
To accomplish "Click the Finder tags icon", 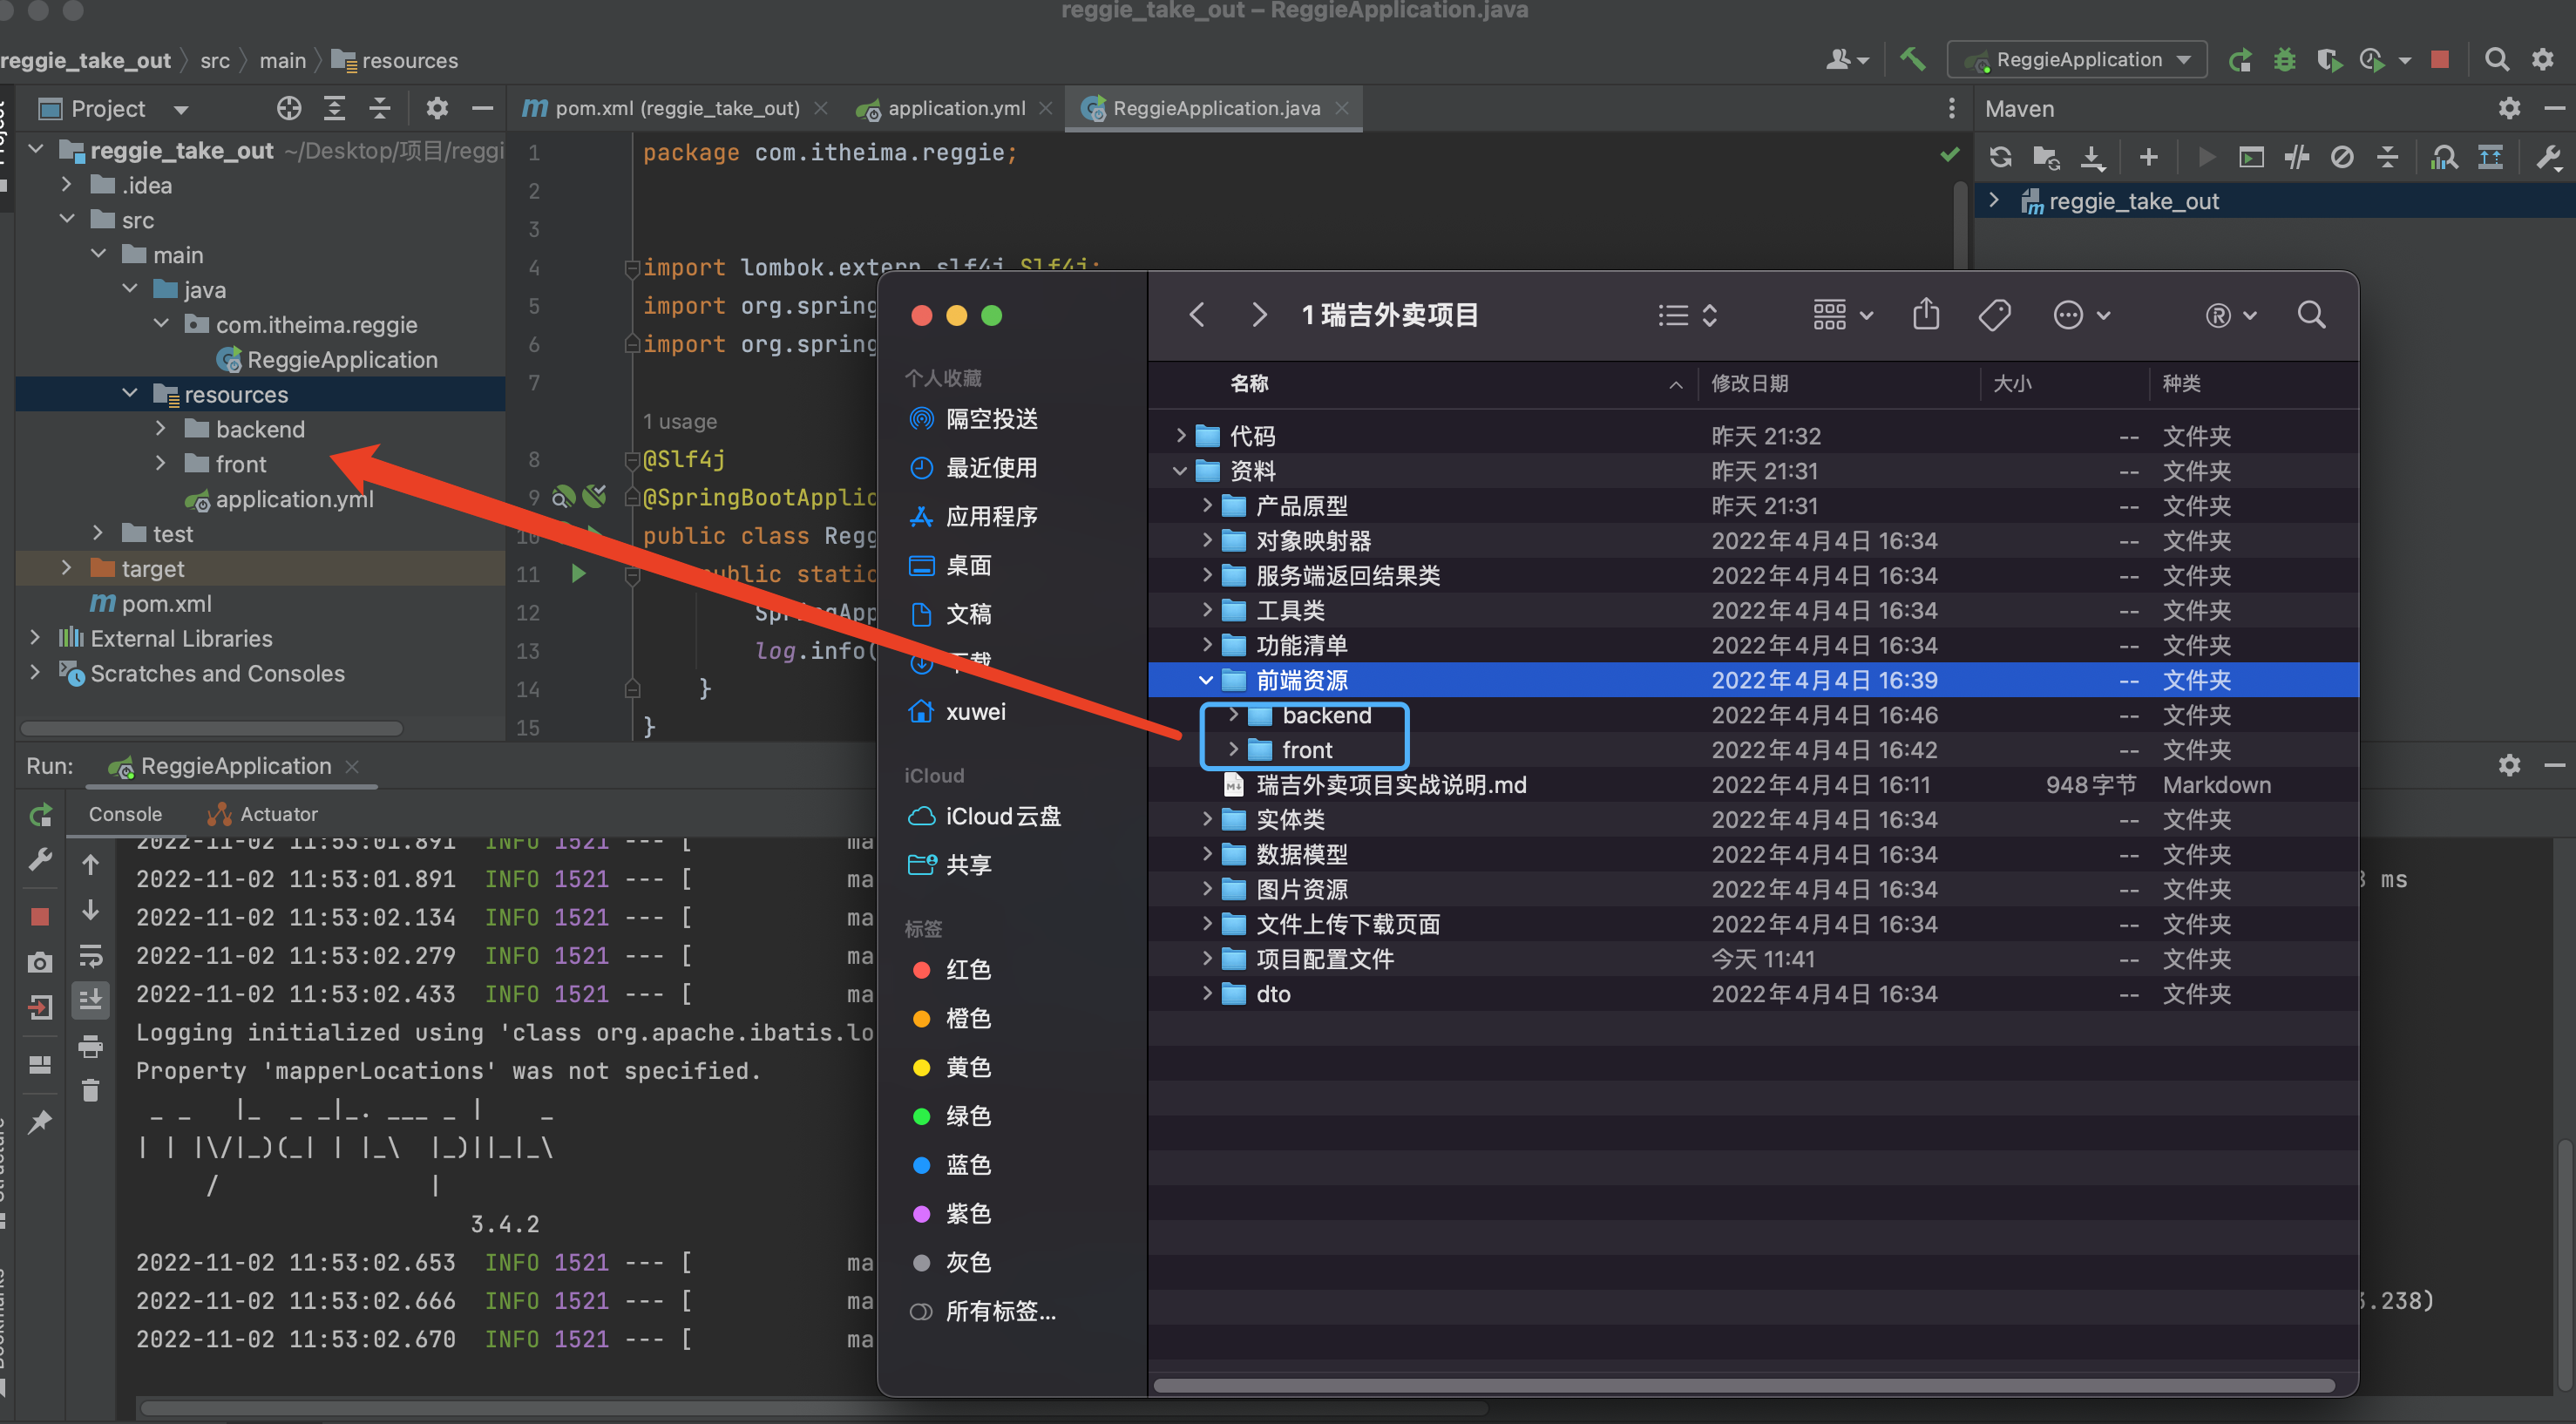I will point(1994,315).
